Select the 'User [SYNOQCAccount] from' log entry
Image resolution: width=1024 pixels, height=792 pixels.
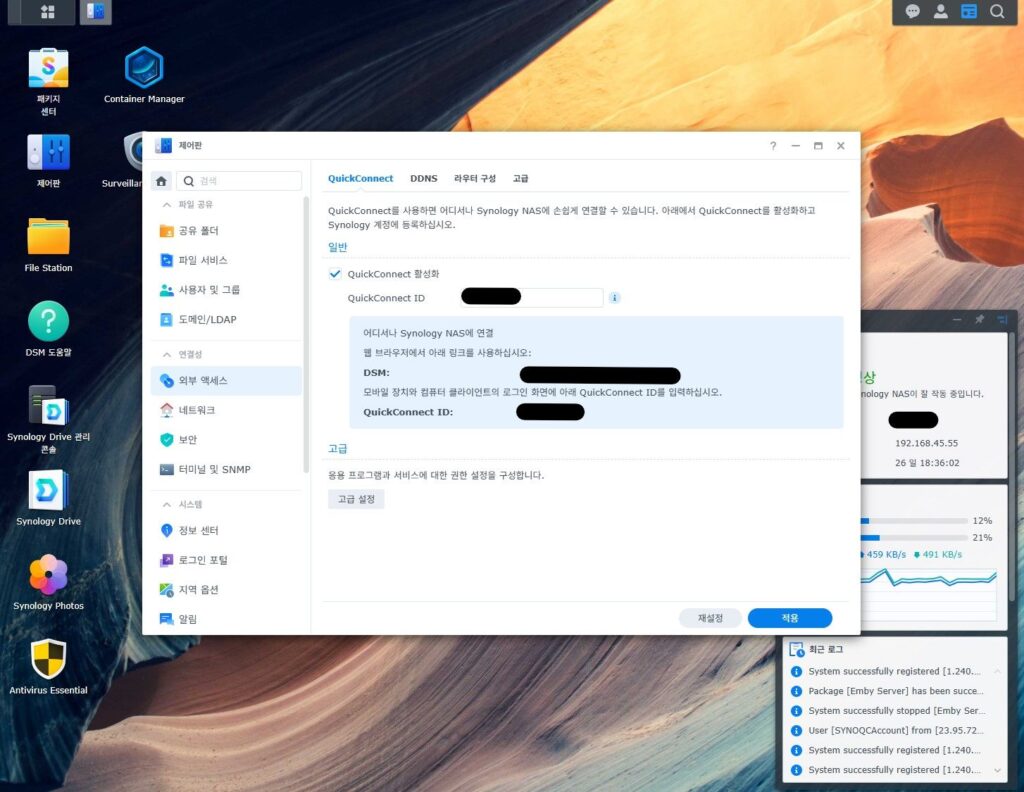894,730
